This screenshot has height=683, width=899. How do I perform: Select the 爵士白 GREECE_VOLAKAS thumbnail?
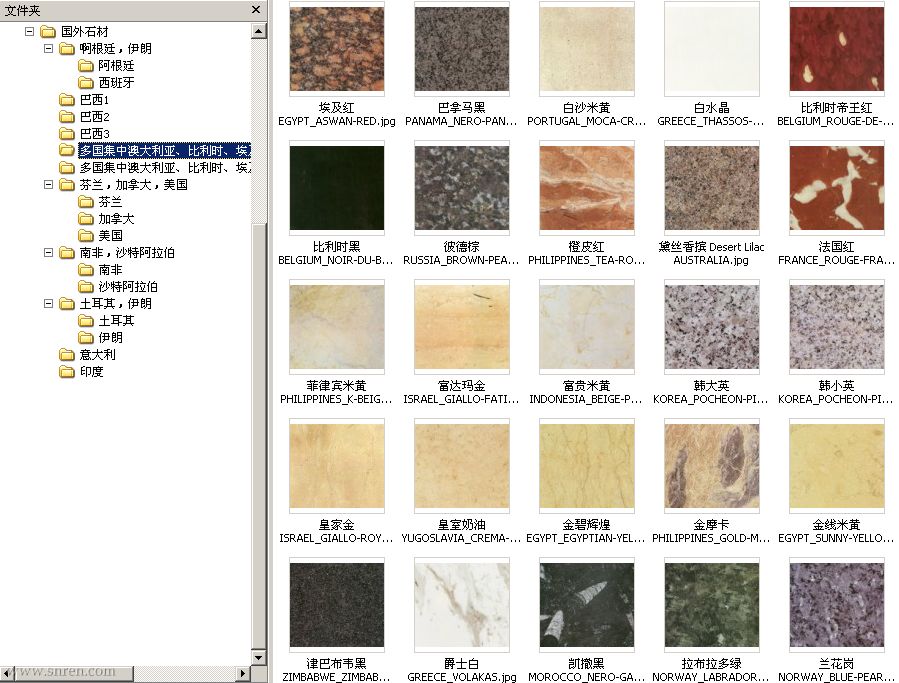point(462,605)
